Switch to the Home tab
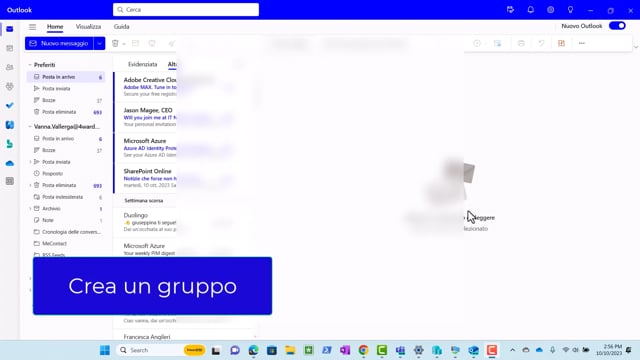The height and width of the screenshot is (360, 640). [x=55, y=27]
